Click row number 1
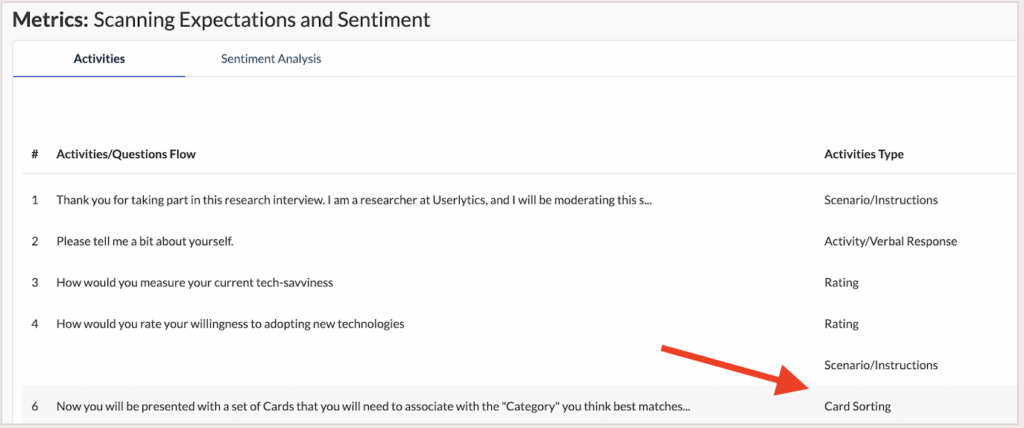Image resolution: width=1024 pixels, height=428 pixels. pos(35,200)
